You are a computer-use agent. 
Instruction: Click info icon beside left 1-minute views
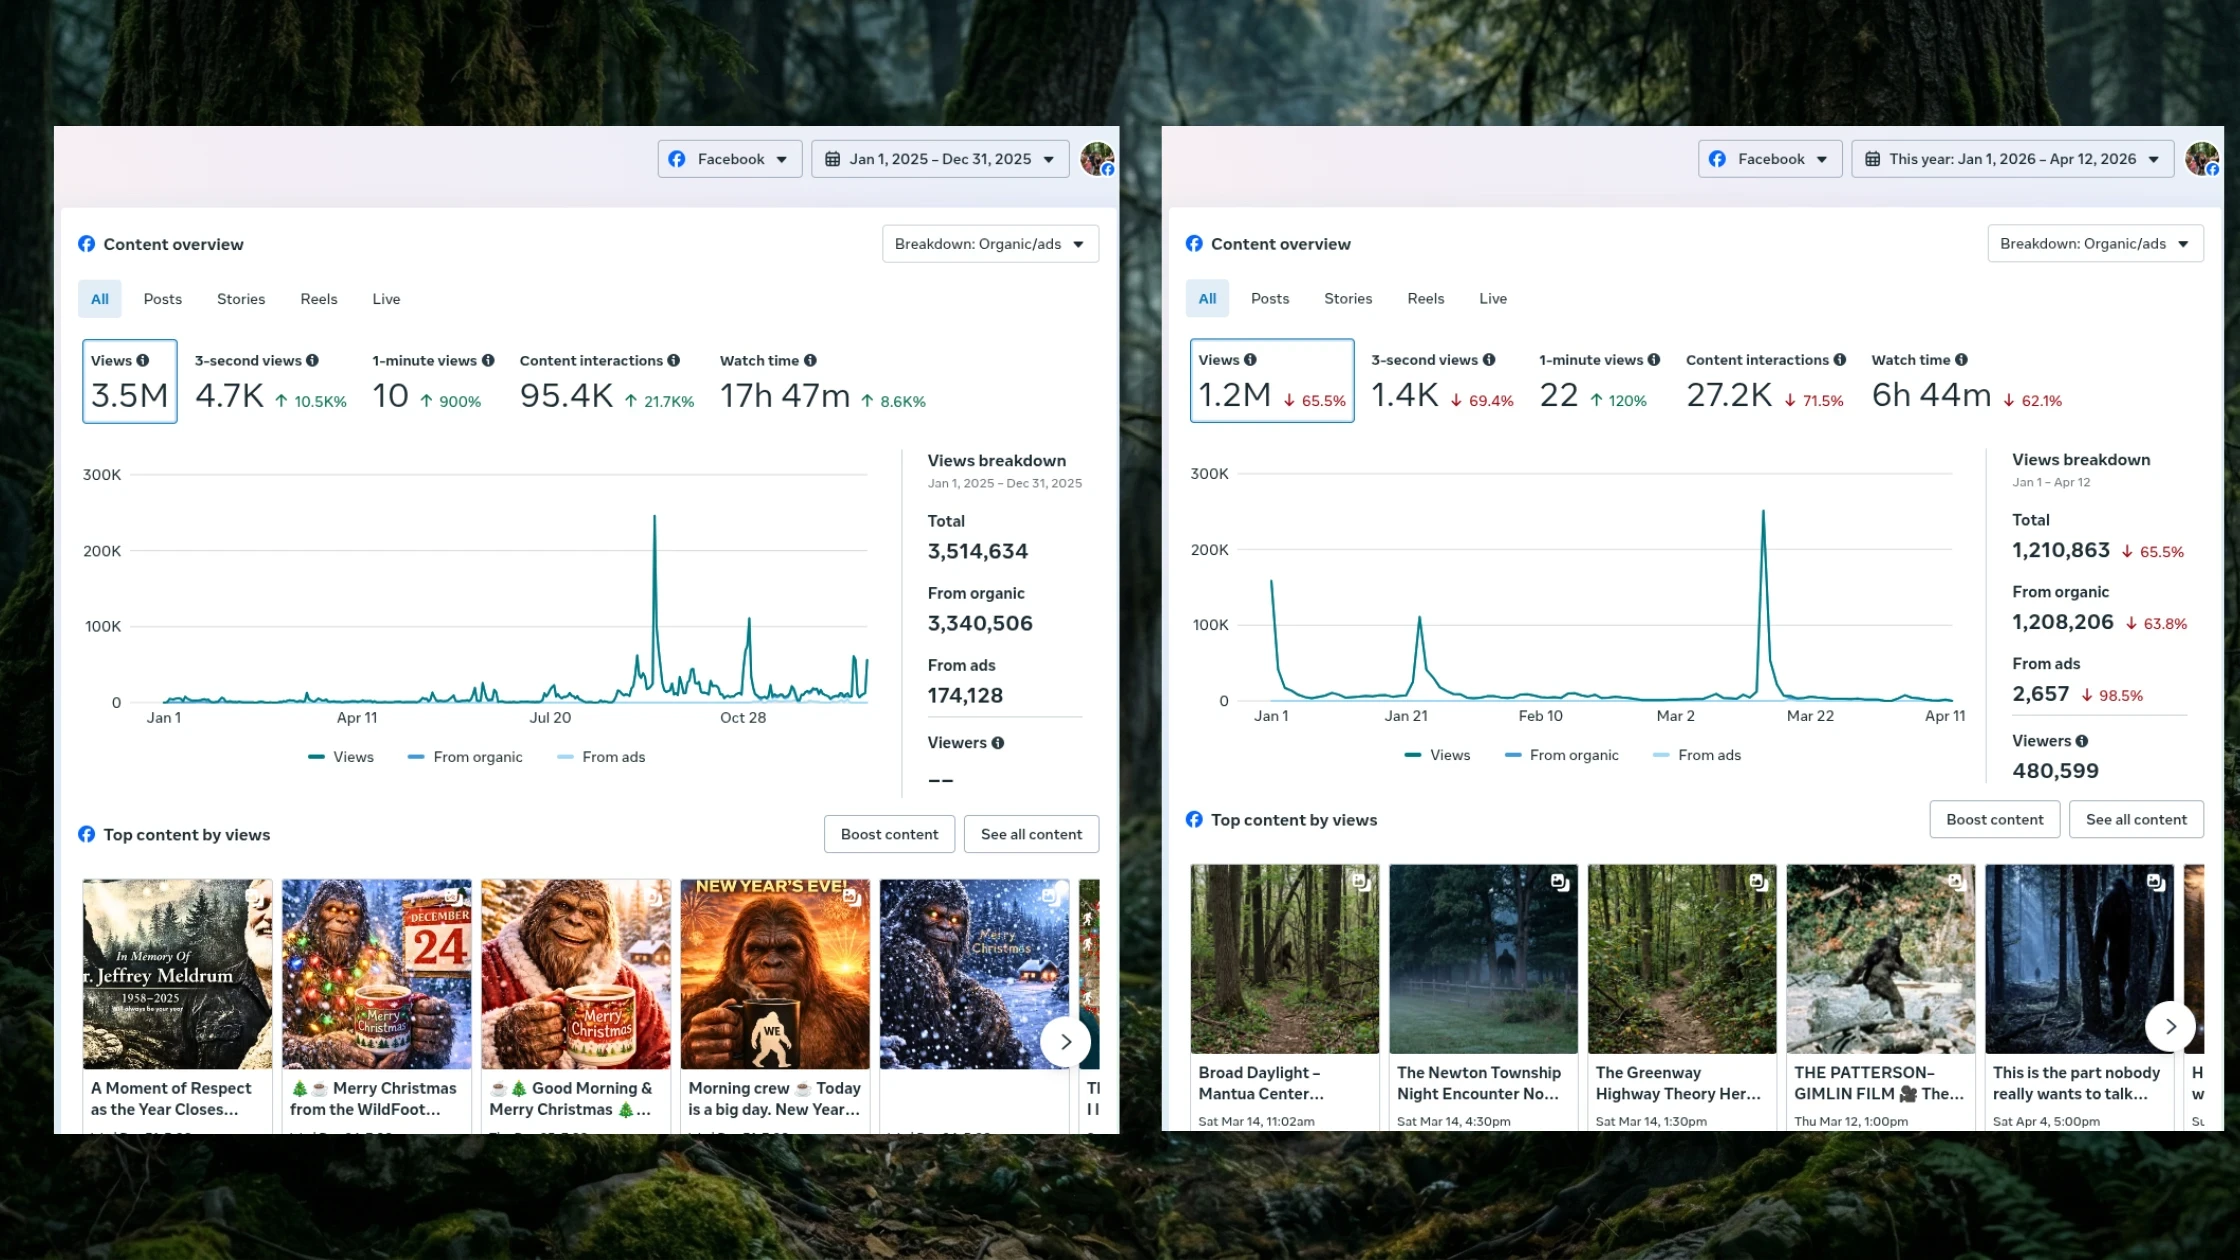tap(488, 361)
